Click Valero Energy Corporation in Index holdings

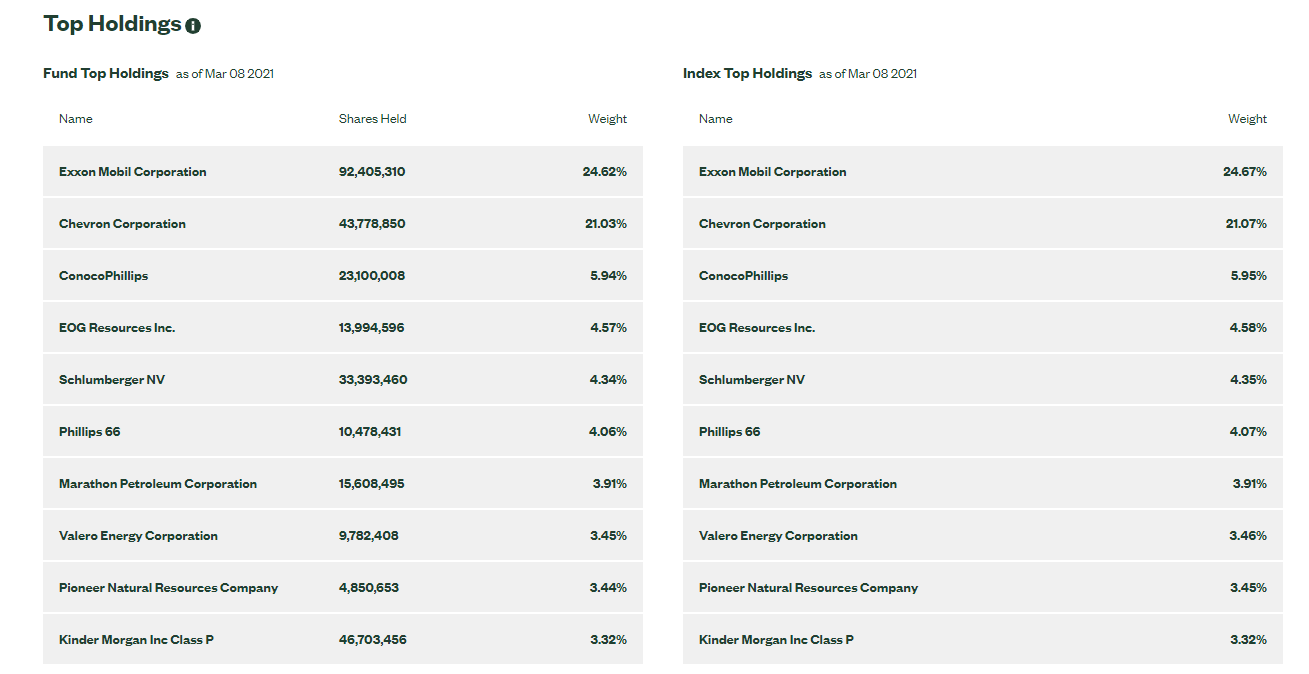(x=778, y=535)
